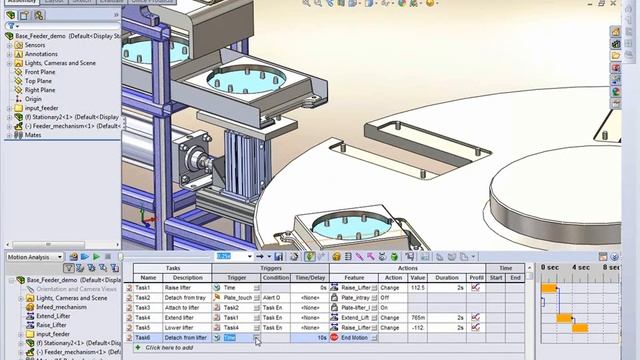Open feature picker for End Motion row
Image resolution: width=640 pixels, height=360 pixels.
coord(374,338)
